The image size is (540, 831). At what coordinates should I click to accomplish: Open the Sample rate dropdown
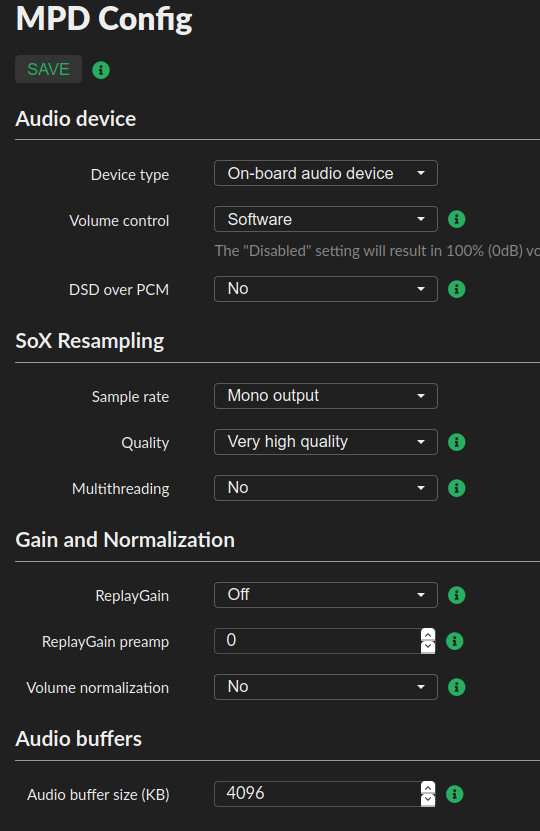tap(325, 396)
